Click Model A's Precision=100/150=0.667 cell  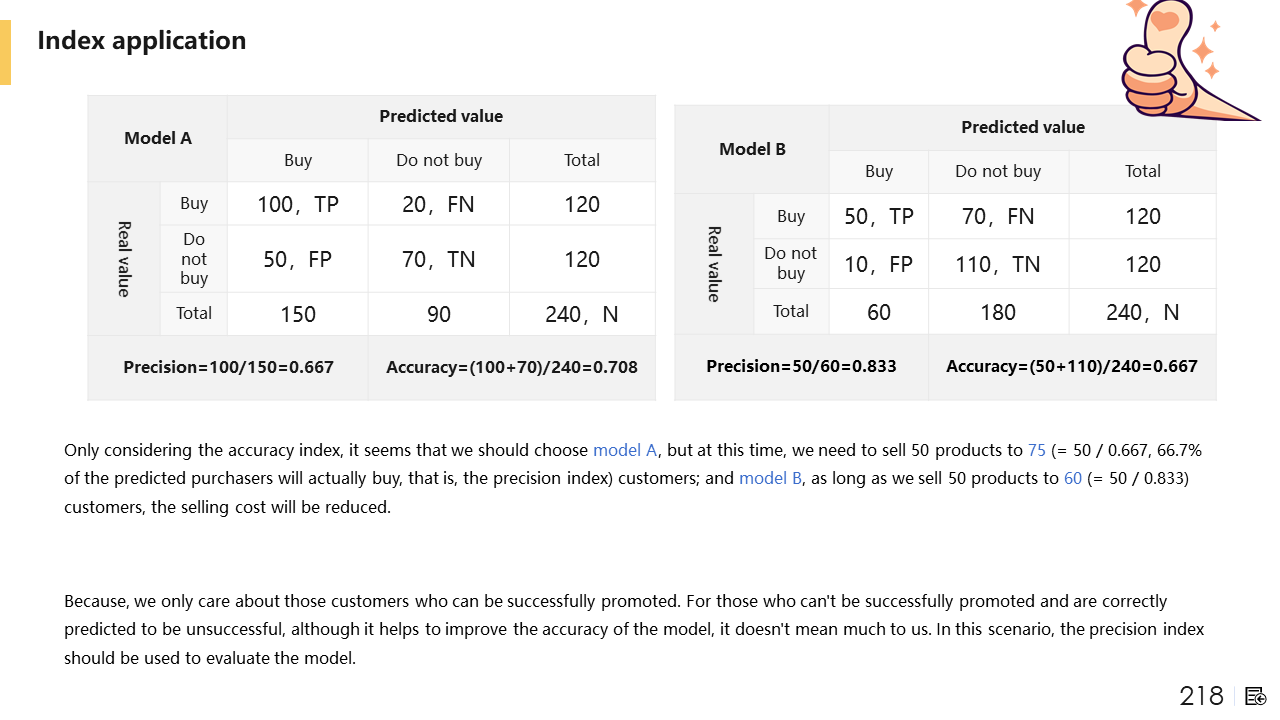228,367
